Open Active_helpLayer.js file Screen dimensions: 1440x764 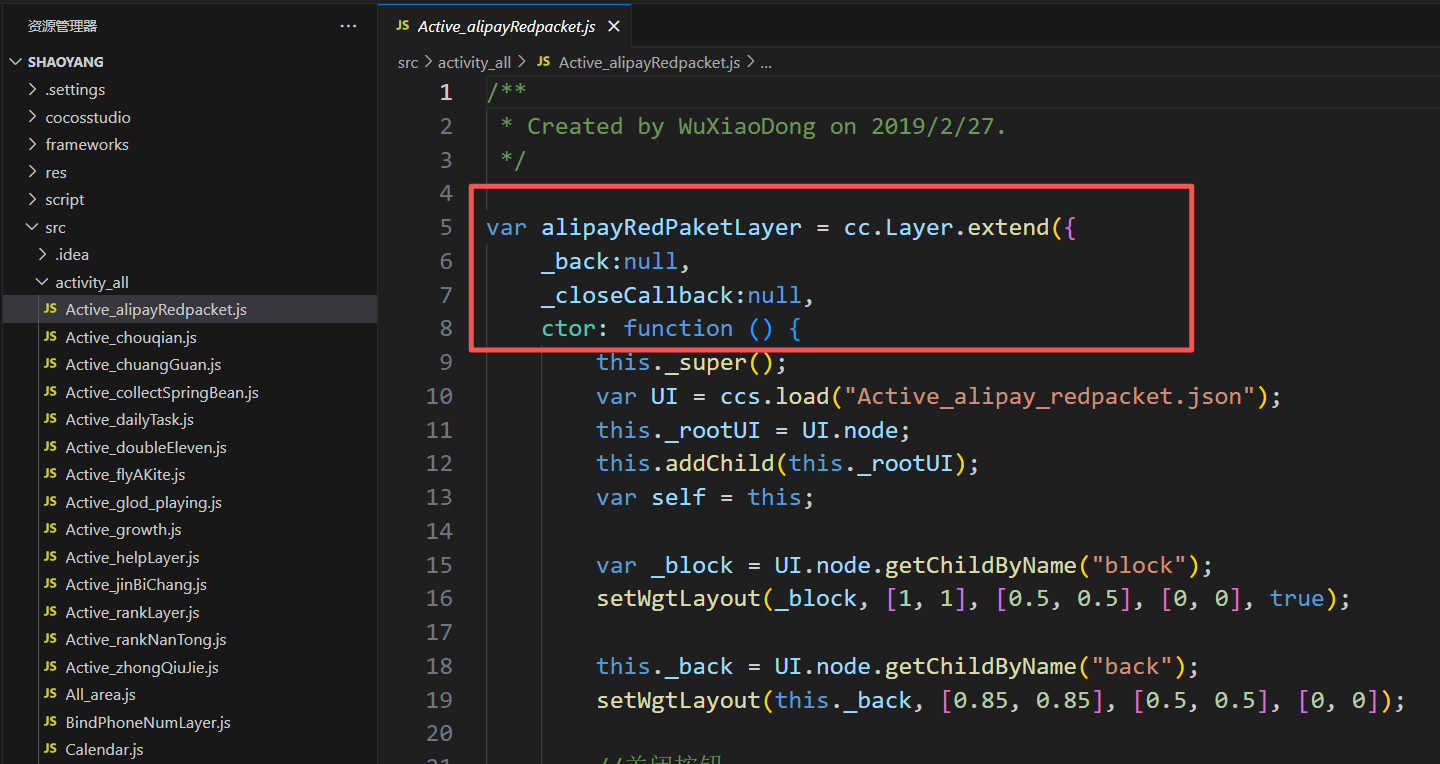pyautogui.click(x=190, y=557)
